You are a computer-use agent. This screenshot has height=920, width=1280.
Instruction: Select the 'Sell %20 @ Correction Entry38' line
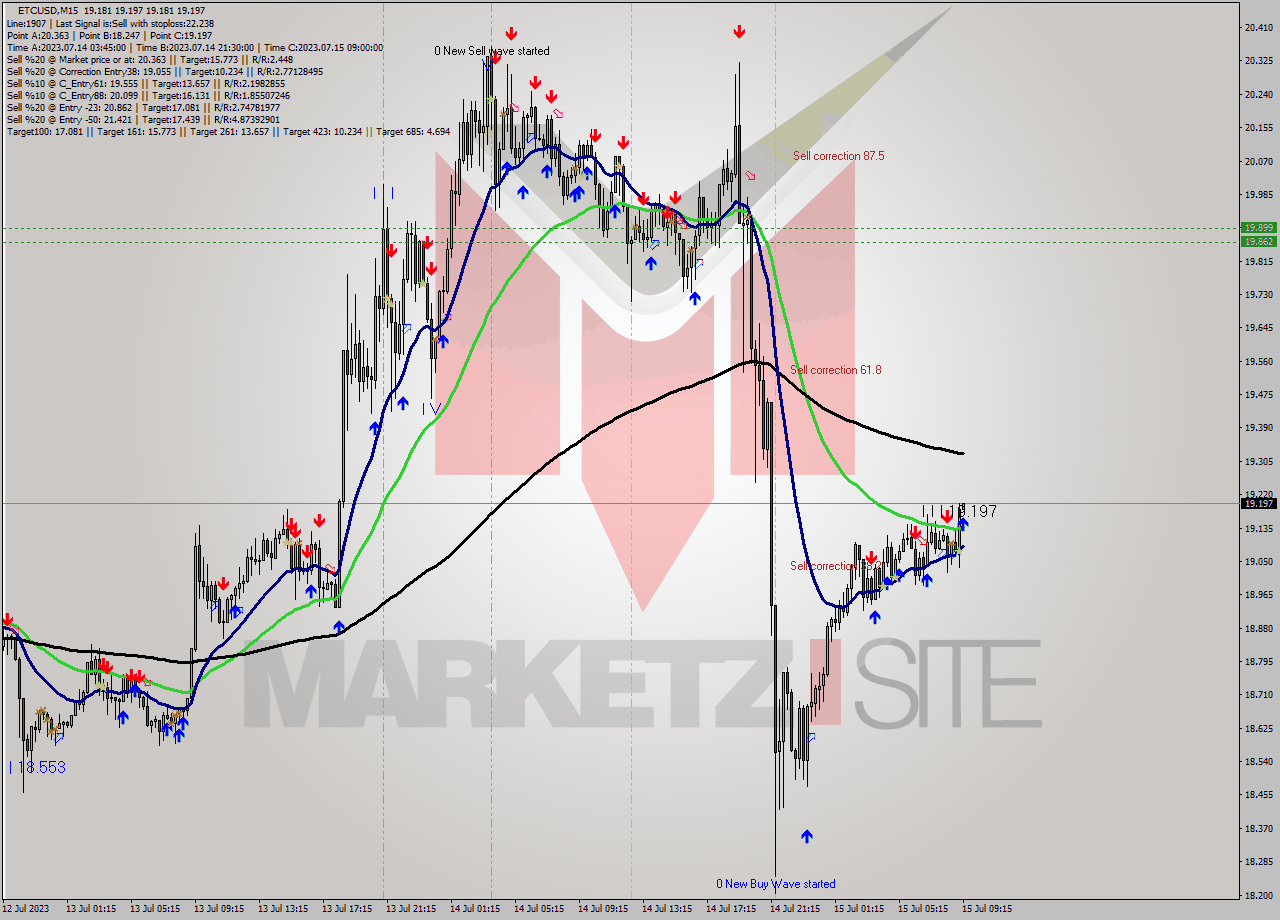(164, 71)
